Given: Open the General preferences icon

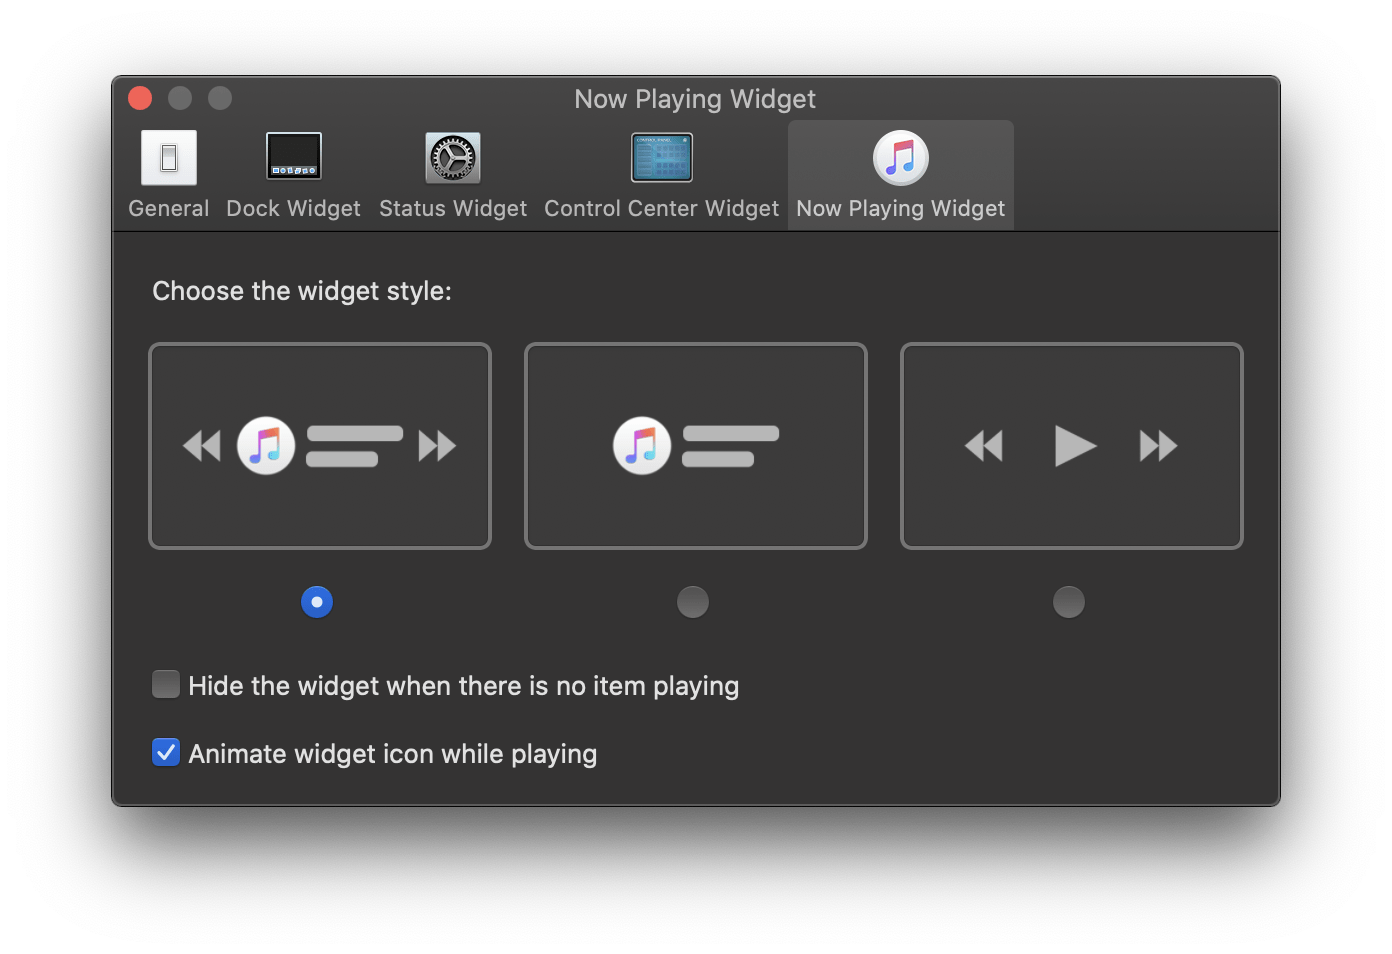Looking at the screenshot, I should coord(169,158).
